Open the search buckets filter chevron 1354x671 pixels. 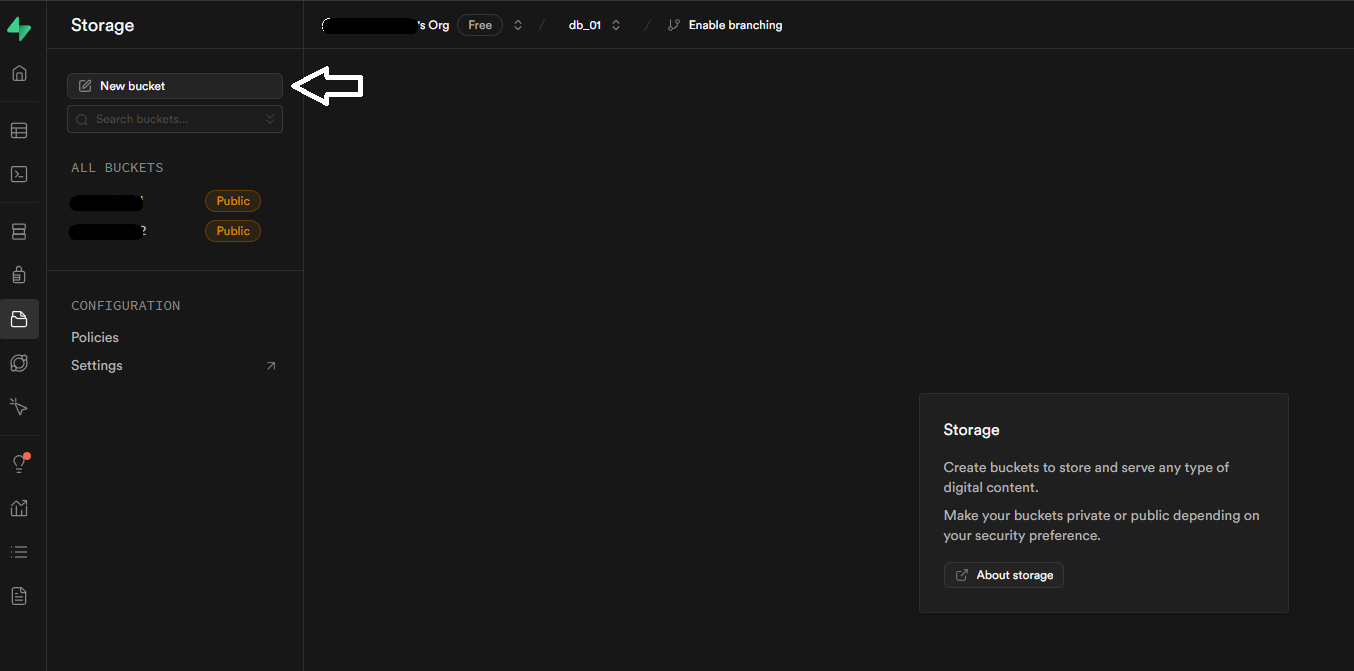(x=269, y=118)
